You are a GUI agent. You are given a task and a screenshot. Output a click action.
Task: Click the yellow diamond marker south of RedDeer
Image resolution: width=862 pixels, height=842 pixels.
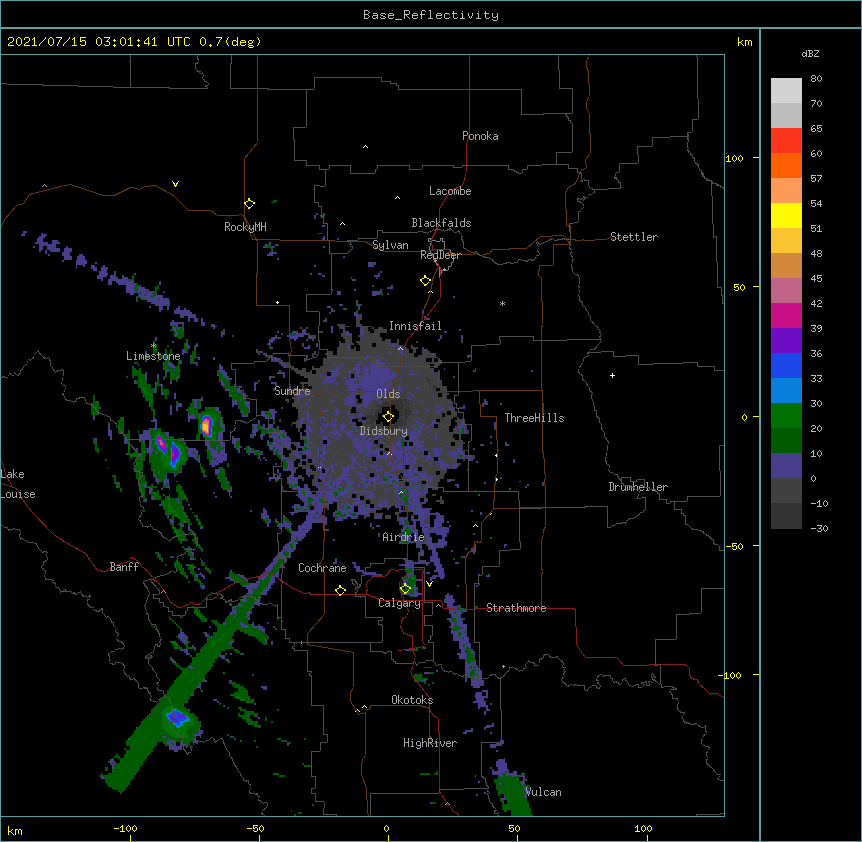click(x=425, y=281)
